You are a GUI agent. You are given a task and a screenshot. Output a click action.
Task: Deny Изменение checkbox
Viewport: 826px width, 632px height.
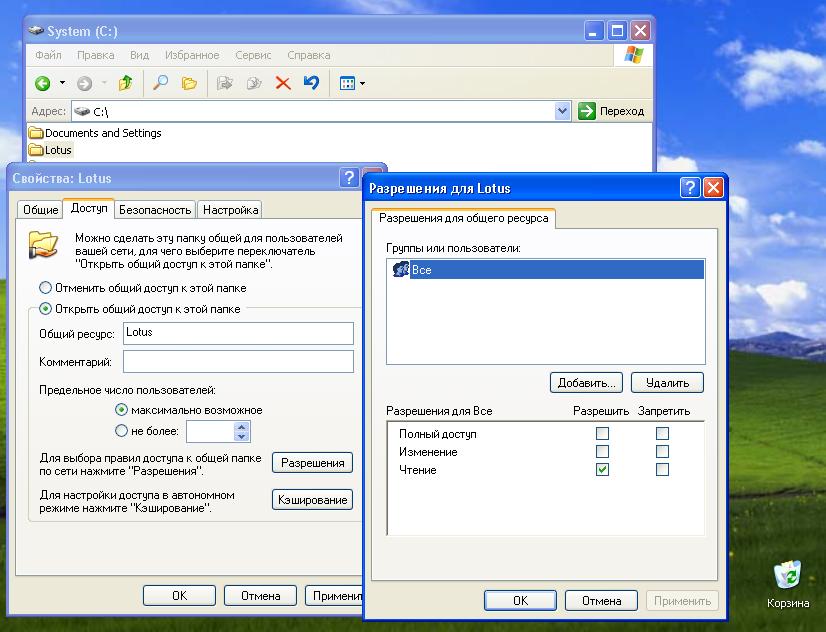[x=662, y=451]
